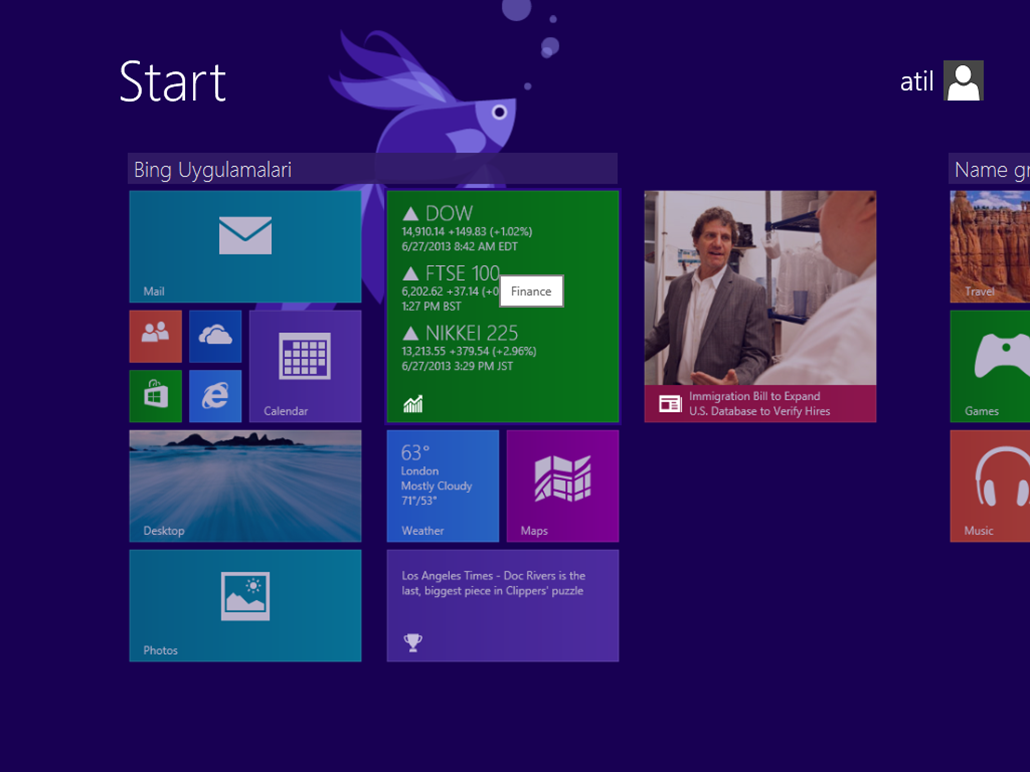Viewport: 1030px width, 772px height.
Task: Click the atil user account picture
Action: (x=964, y=81)
